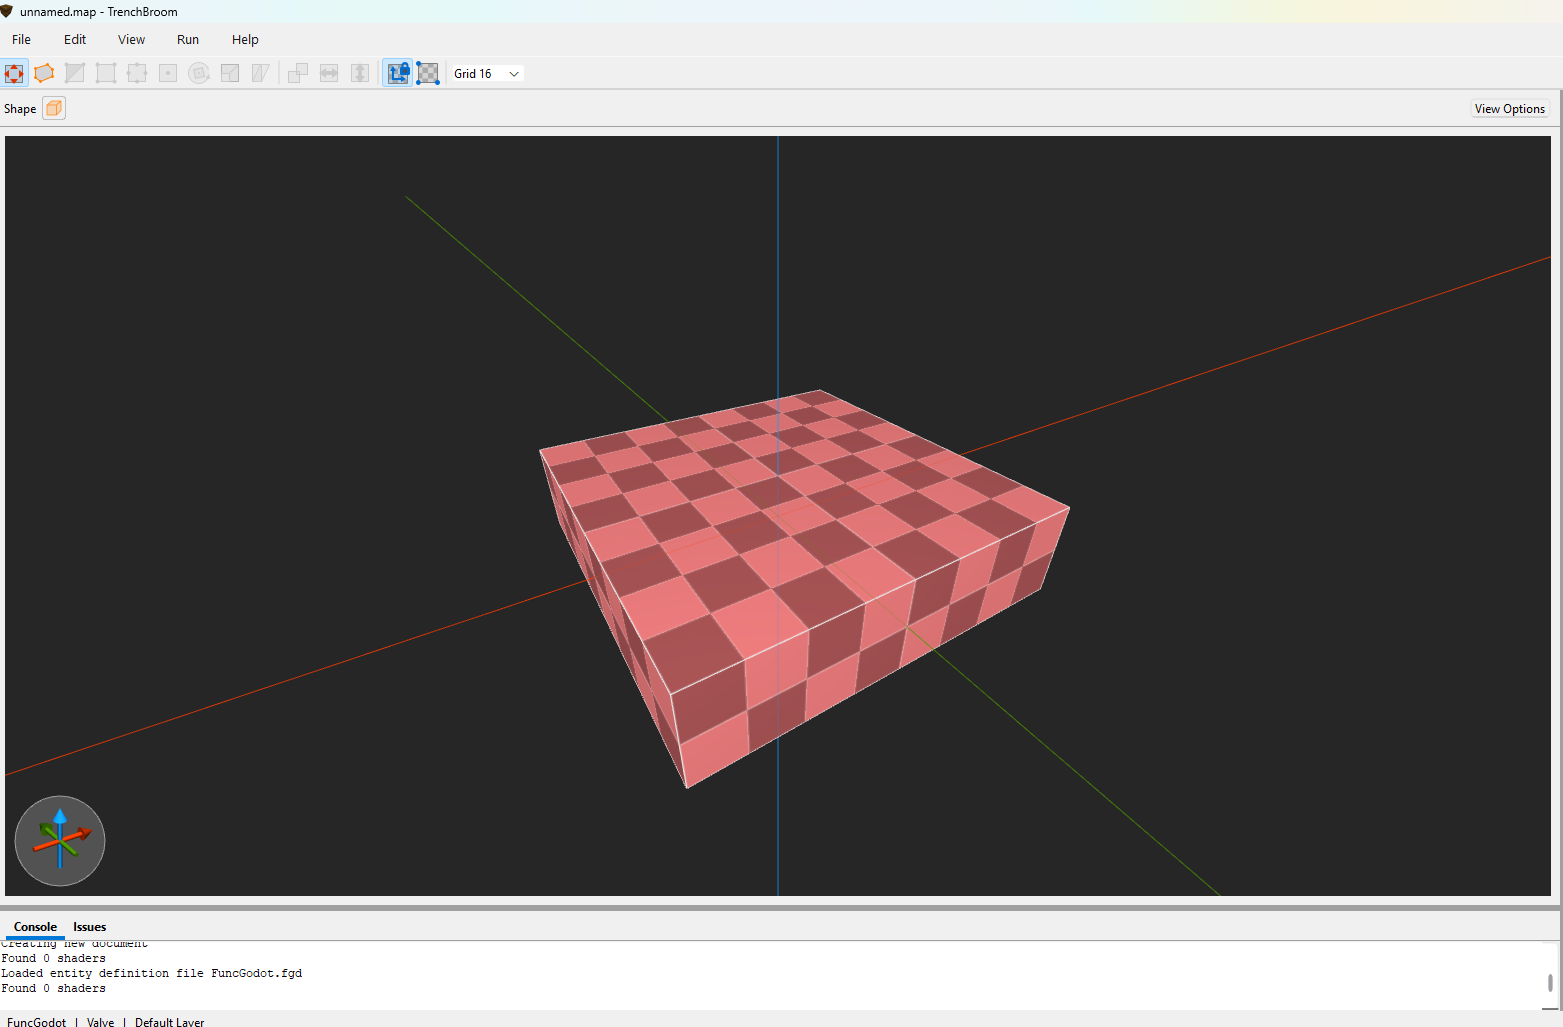Switch to the Console tab
Screen dimensions: 1563x1027
(35, 927)
